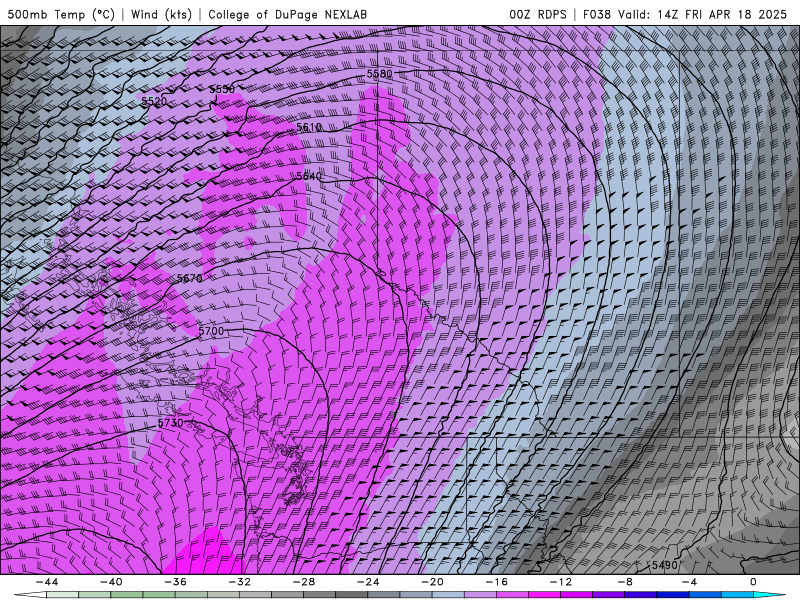The height and width of the screenshot is (600, 800).
Task: Click the -16 colorbar tick label
Action: pyautogui.click(x=496, y=582)
